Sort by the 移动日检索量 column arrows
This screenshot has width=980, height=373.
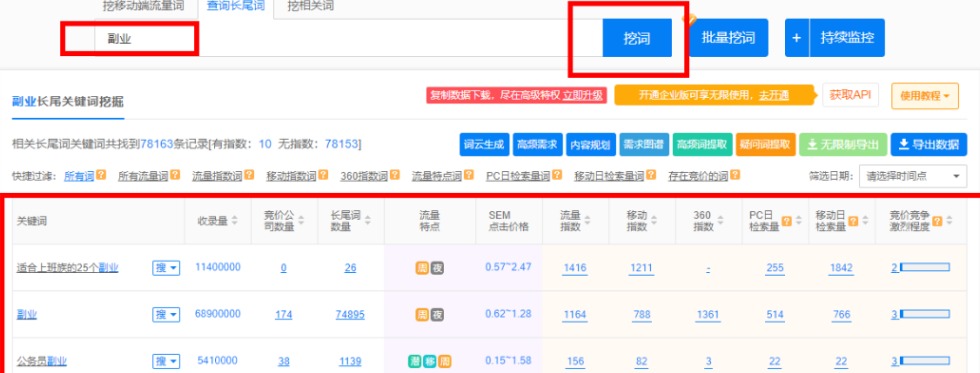point(866,221)
